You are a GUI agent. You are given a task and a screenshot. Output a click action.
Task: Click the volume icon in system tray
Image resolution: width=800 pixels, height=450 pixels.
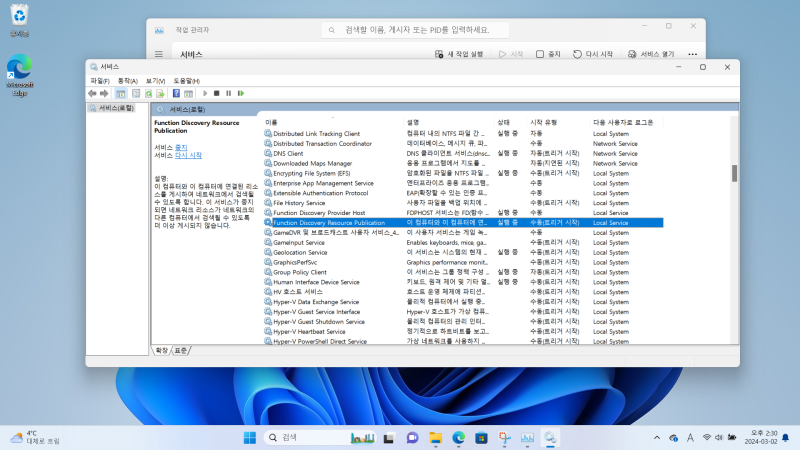point(719,438)
